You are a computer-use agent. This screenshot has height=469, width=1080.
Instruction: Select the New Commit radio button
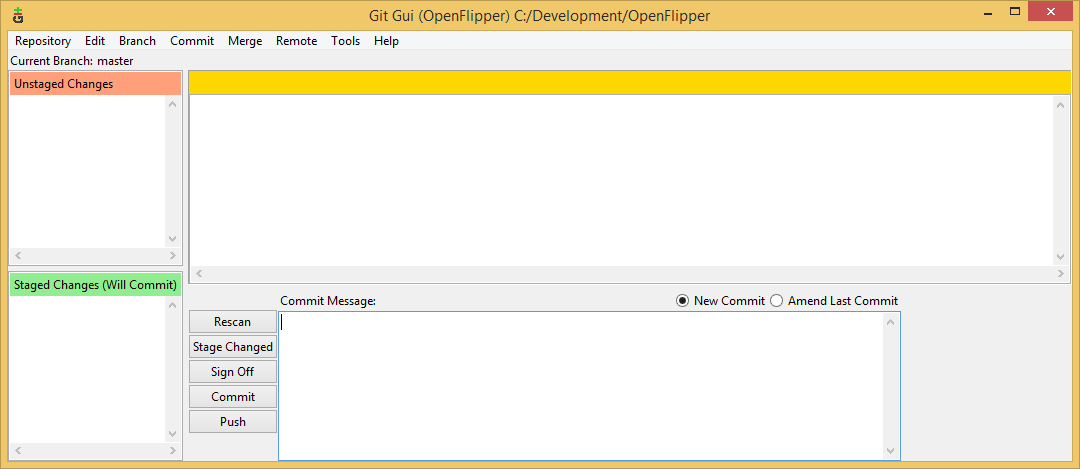point(683,301)
